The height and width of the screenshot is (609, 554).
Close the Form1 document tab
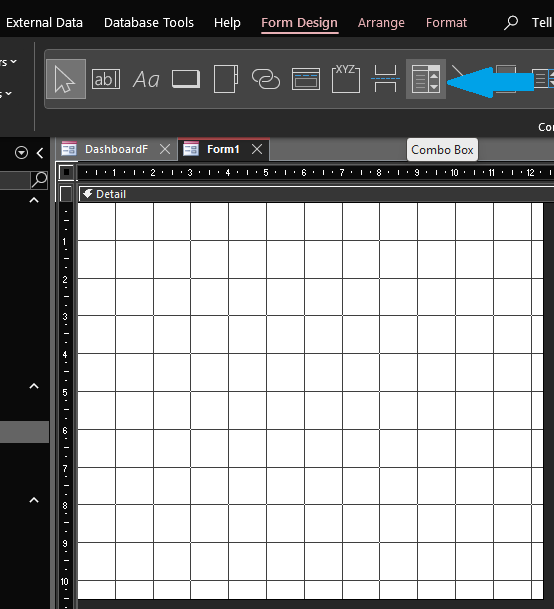257,149
